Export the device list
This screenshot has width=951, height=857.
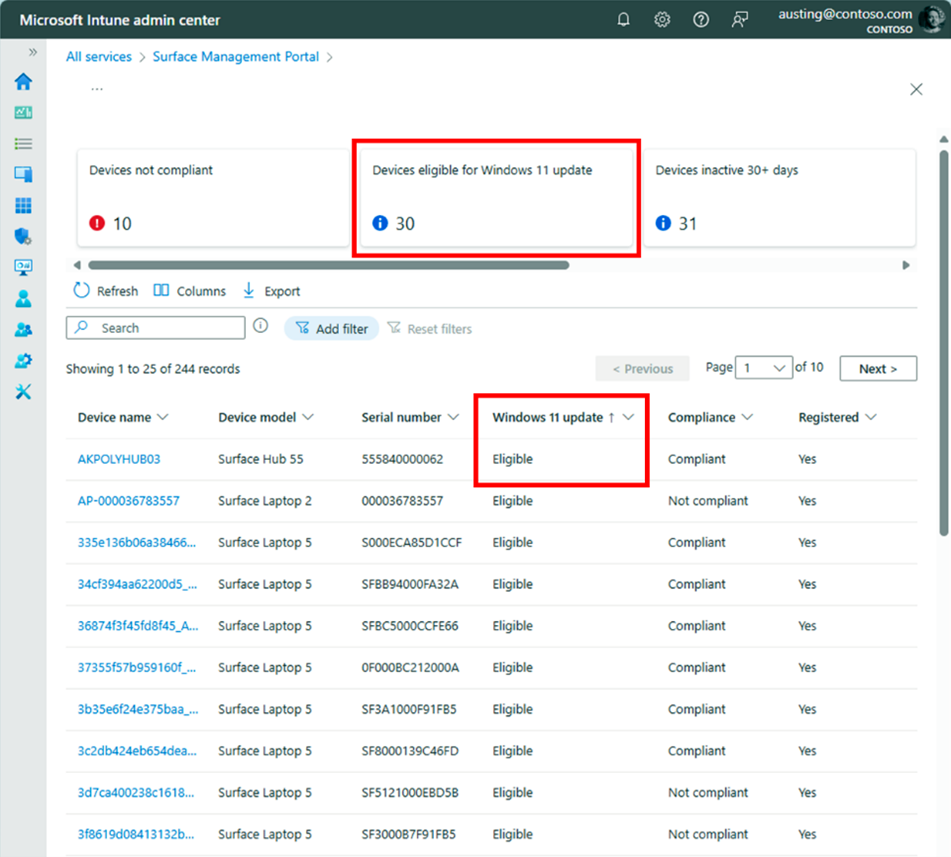coord(271,291)
